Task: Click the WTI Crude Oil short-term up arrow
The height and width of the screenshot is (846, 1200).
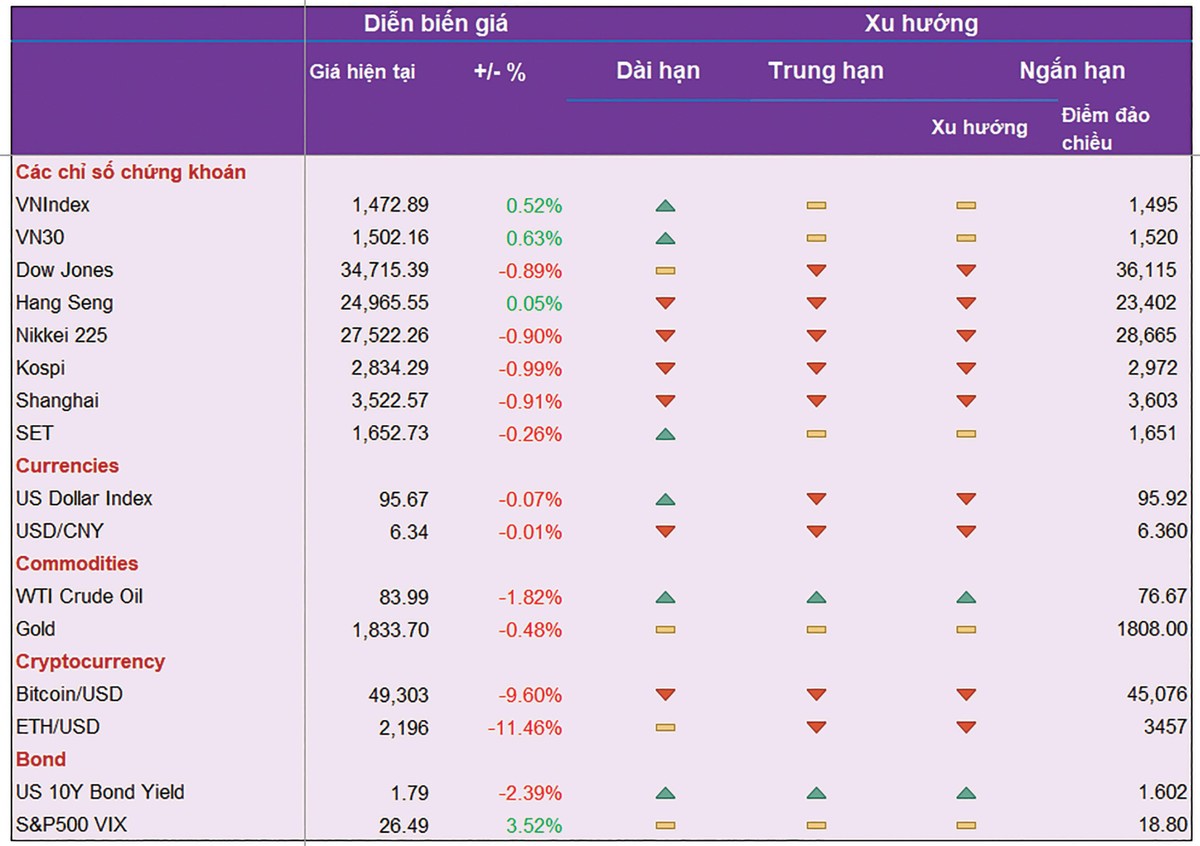Action: click(x=965, y=597)
